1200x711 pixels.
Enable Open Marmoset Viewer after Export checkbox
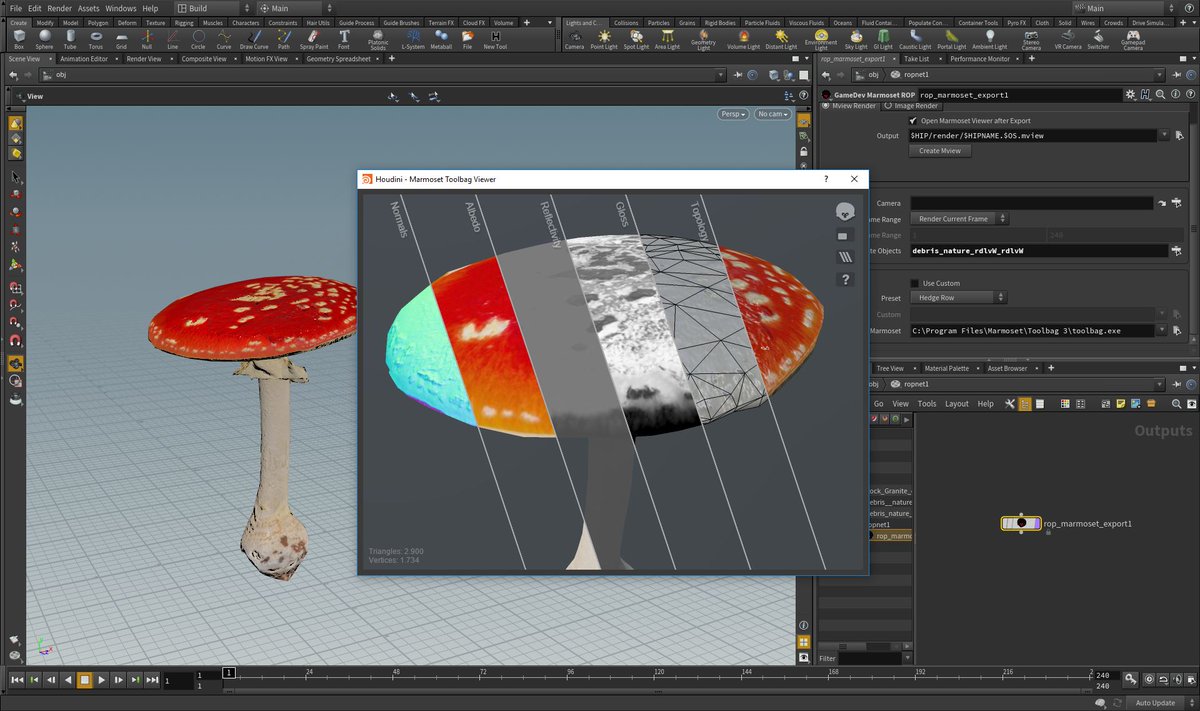tap(914, 120)
